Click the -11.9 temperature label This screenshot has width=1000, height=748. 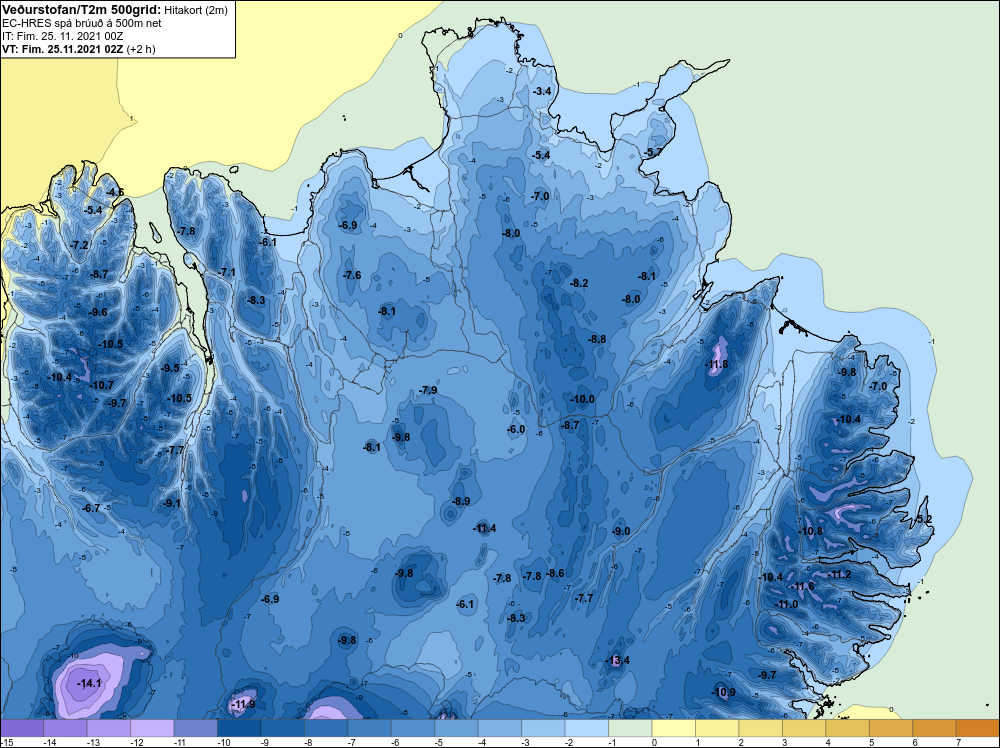[x=243, y=705]
